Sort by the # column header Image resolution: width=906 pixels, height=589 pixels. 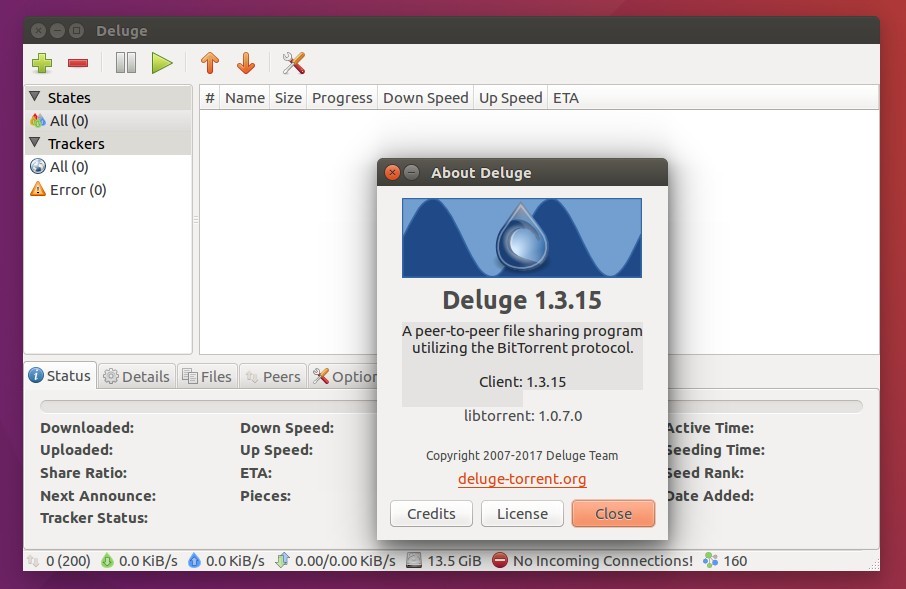[x=210, y=98]
